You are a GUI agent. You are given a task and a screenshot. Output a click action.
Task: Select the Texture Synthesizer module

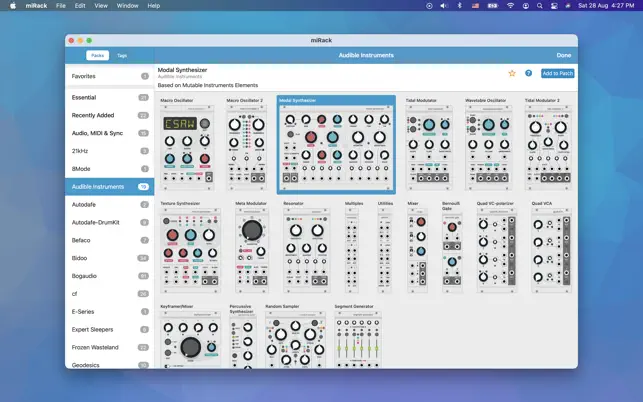190,250
